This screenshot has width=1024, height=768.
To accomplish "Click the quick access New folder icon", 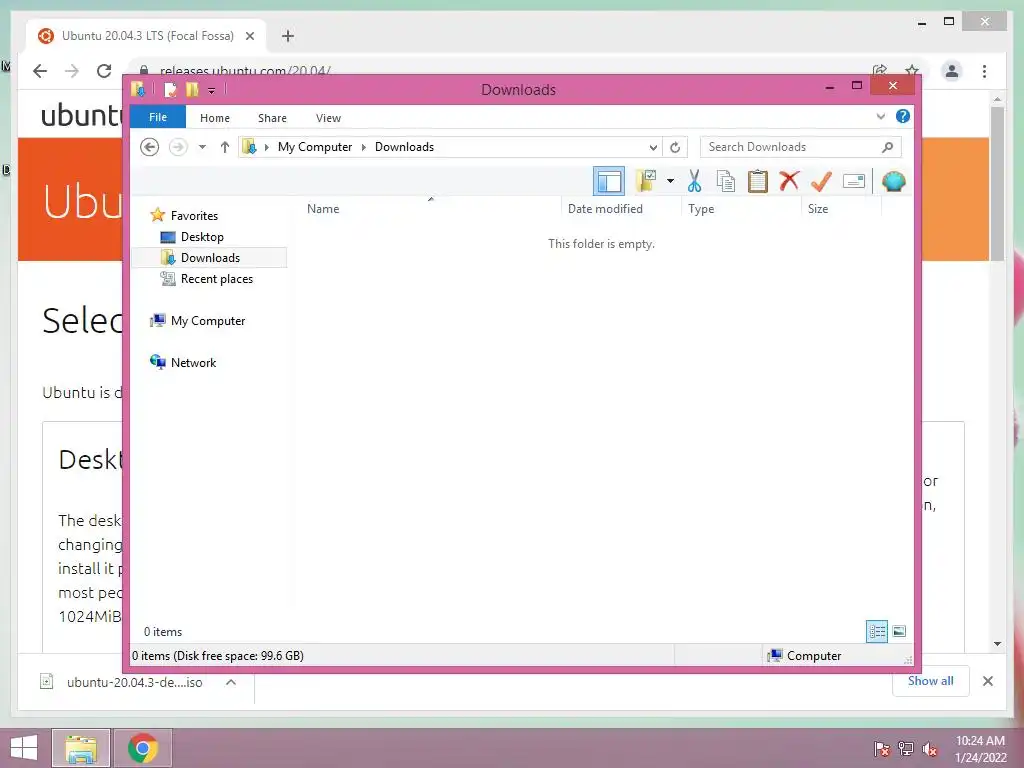I will pyautogui.click(x=192, y=89).
